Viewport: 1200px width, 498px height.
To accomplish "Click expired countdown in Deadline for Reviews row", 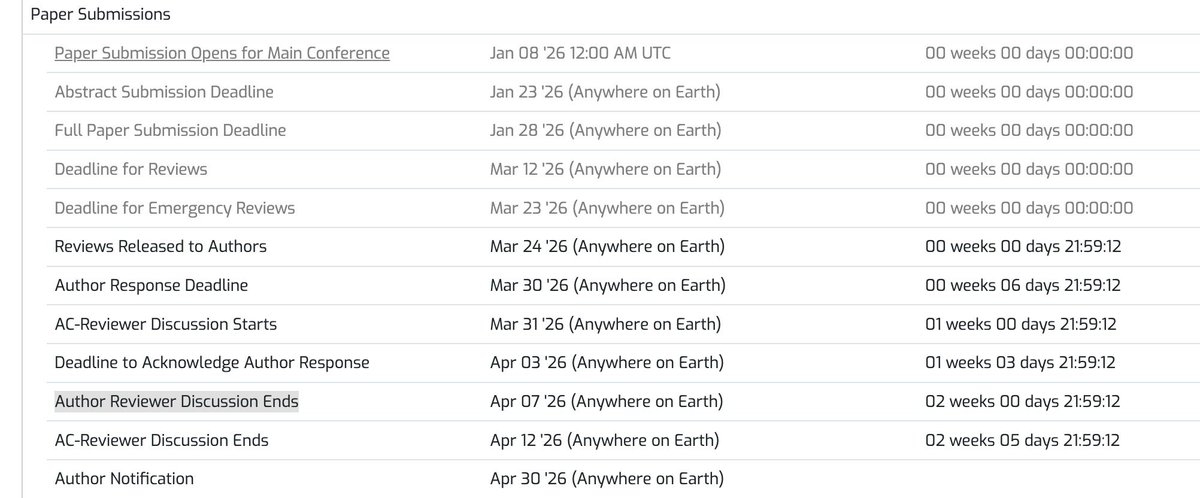I will (1029, 169).
